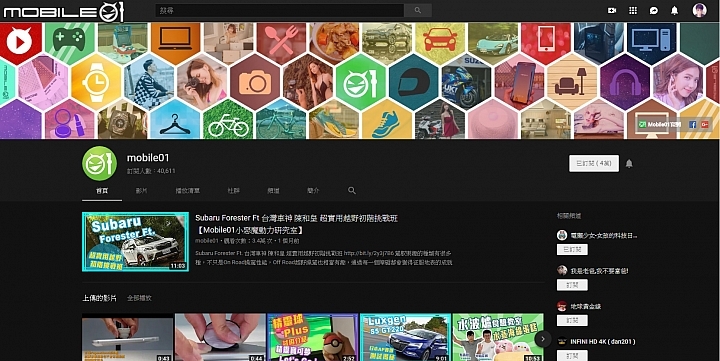Image resolution: width=720 pixels, height=361 pixels.
Task: Show next videos with the carousel arrow
Action: point(543,339)
